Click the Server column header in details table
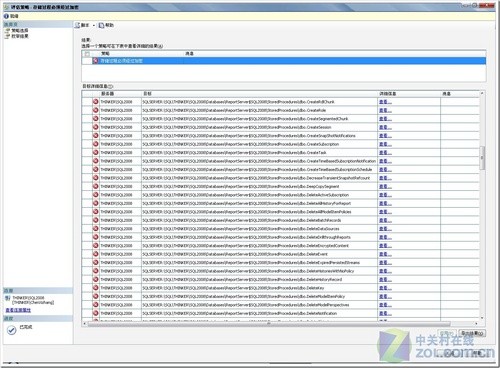The width and height of the screenshot is (500, 368). click(x=120, y=94)
